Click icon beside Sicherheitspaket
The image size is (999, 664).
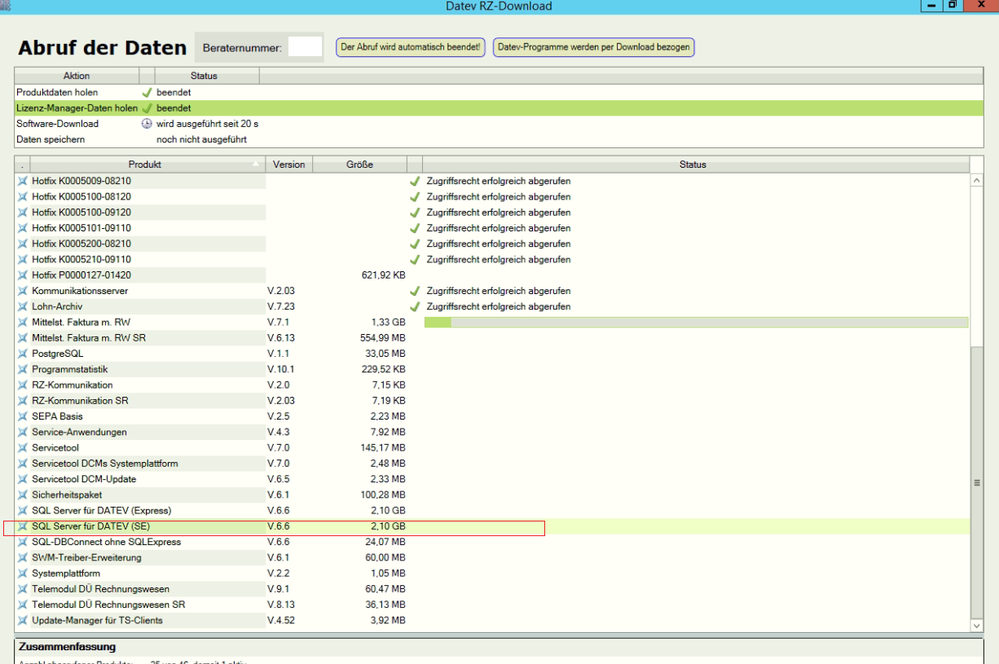(x=22, y=494)
